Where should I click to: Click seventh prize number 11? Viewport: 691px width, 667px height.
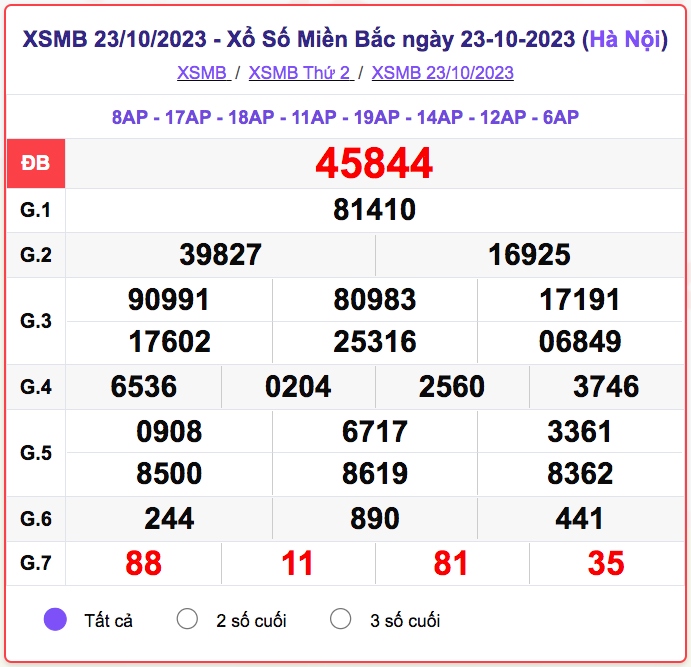(x=297, y=563)
